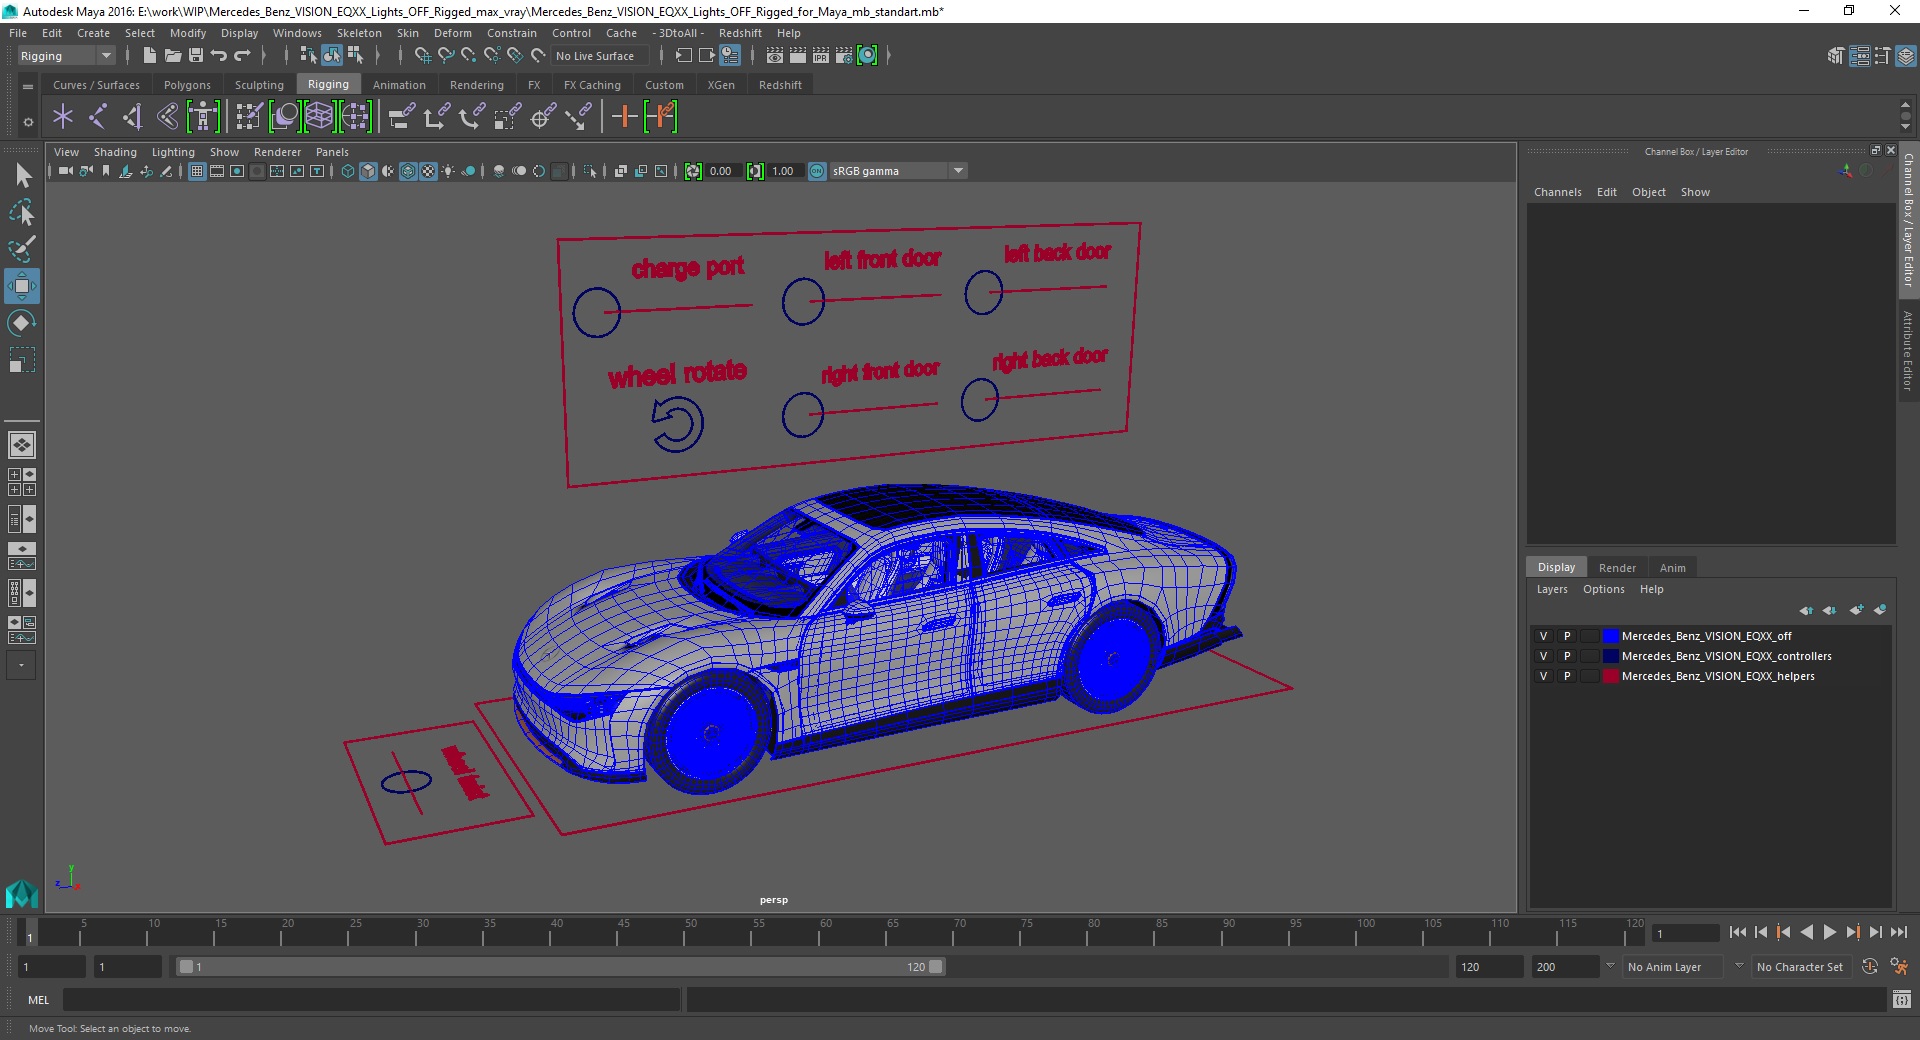Open the Channel Box Channels menu
The height and width of the screenshot is (1040, 1920).
[1557, 192]
